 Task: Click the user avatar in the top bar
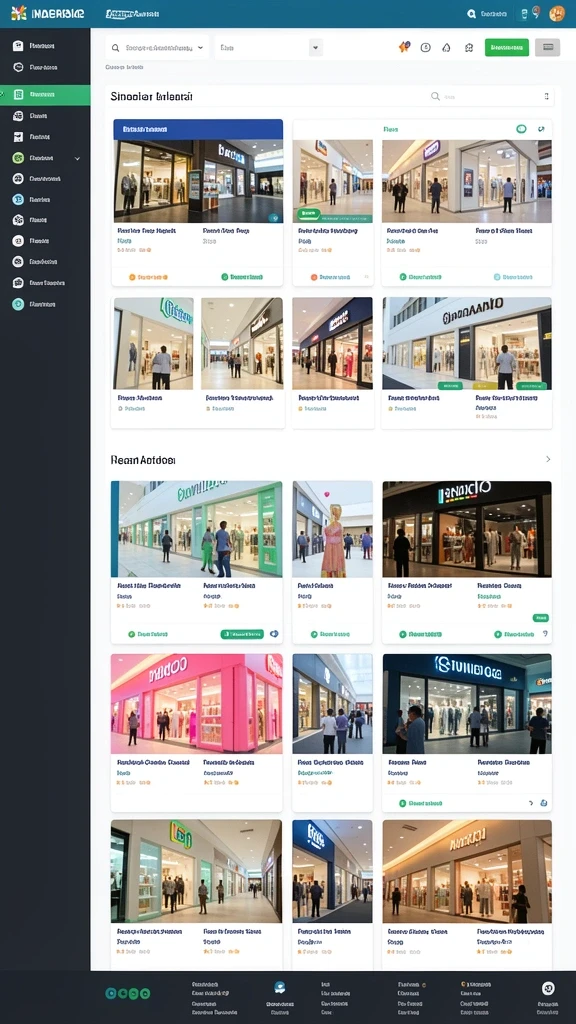557,13
